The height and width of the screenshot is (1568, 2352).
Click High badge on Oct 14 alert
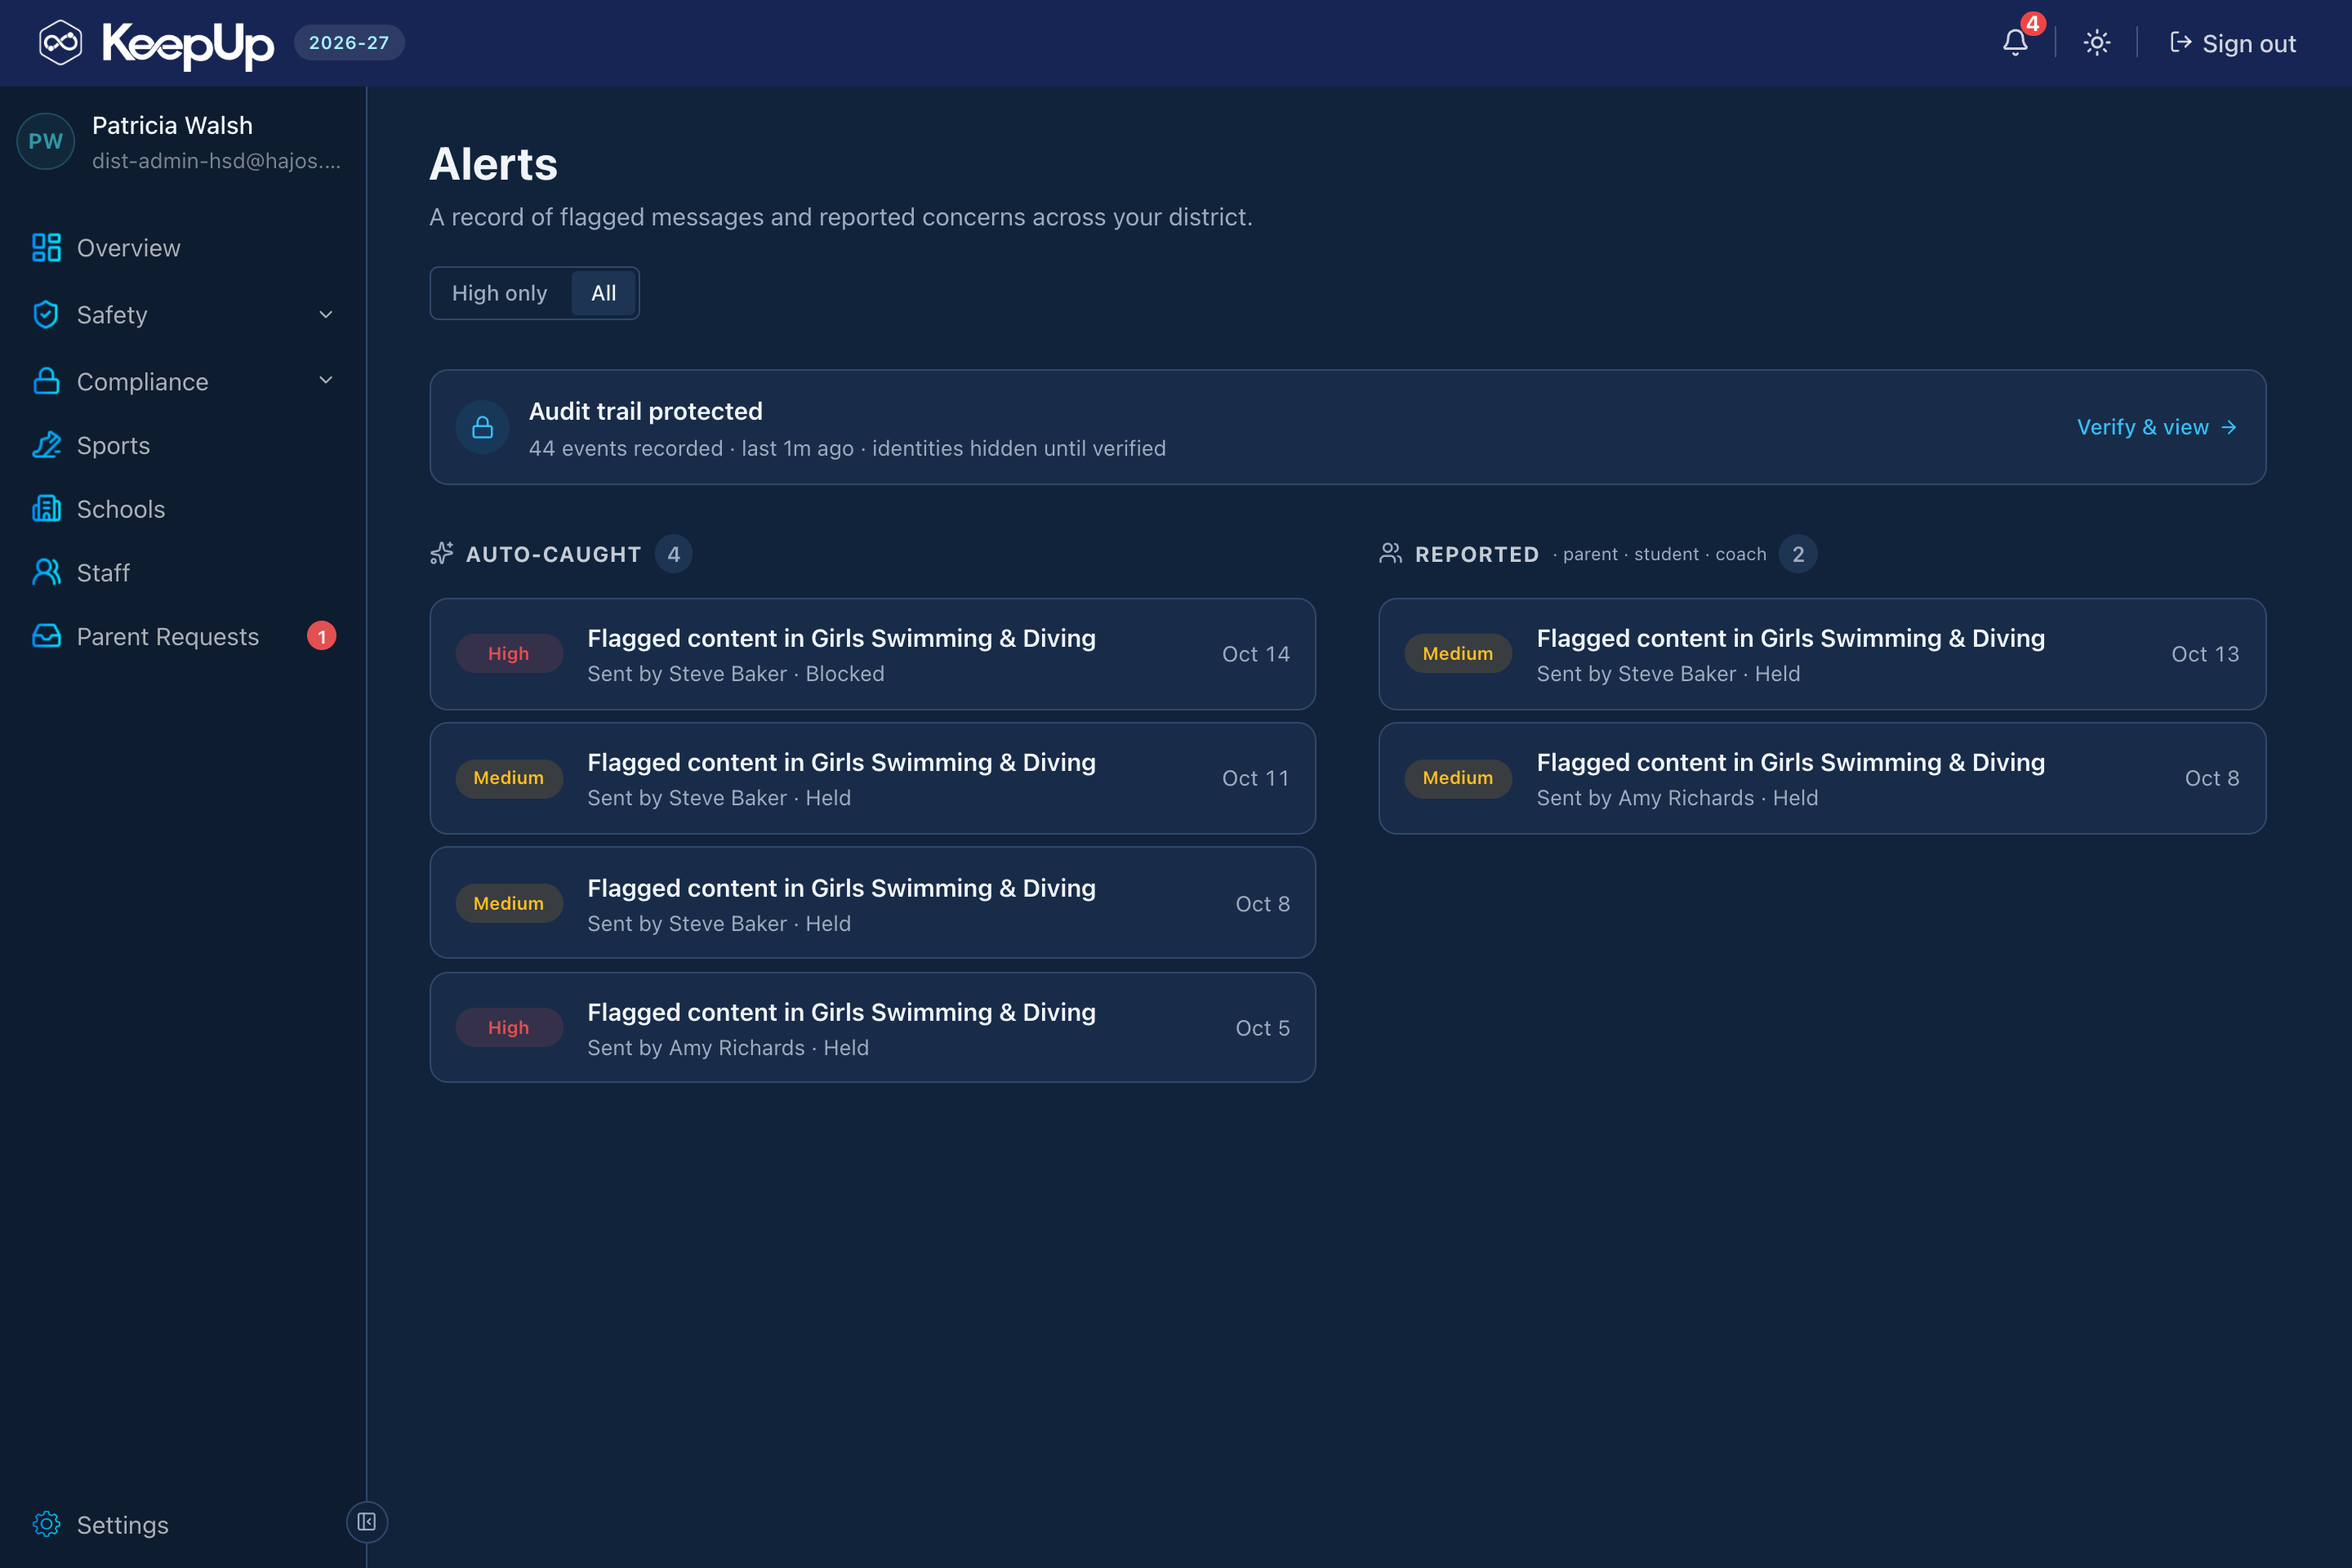click(x=509, y=653)
